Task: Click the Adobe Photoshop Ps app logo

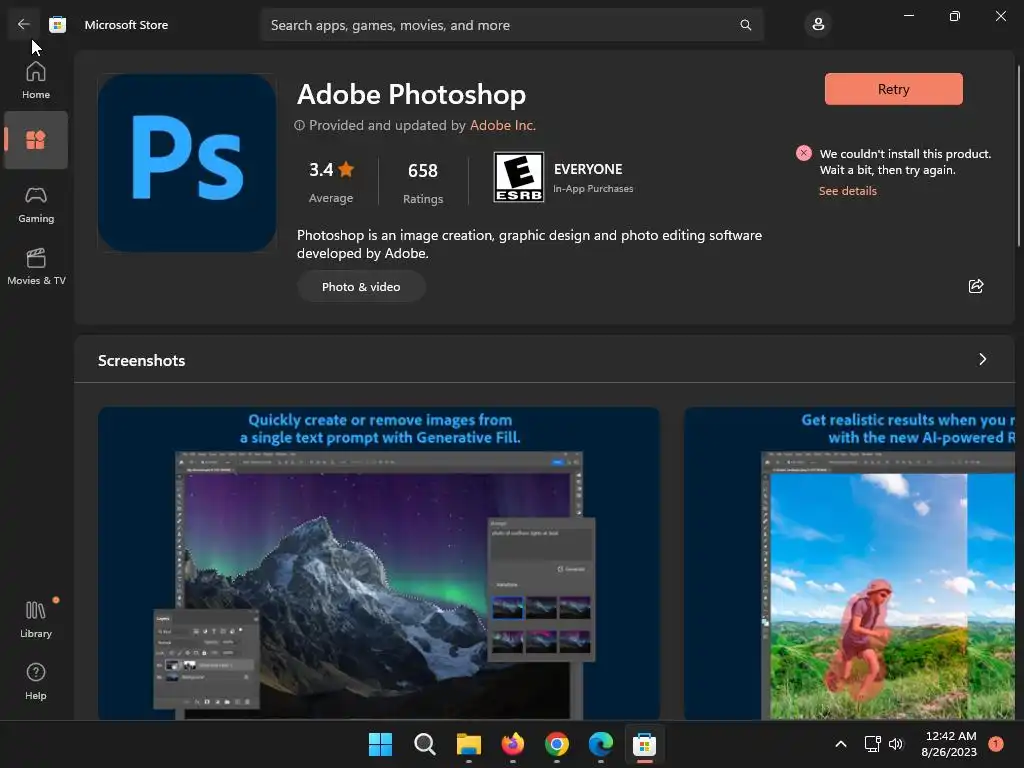Action: [x=187, y=163]
